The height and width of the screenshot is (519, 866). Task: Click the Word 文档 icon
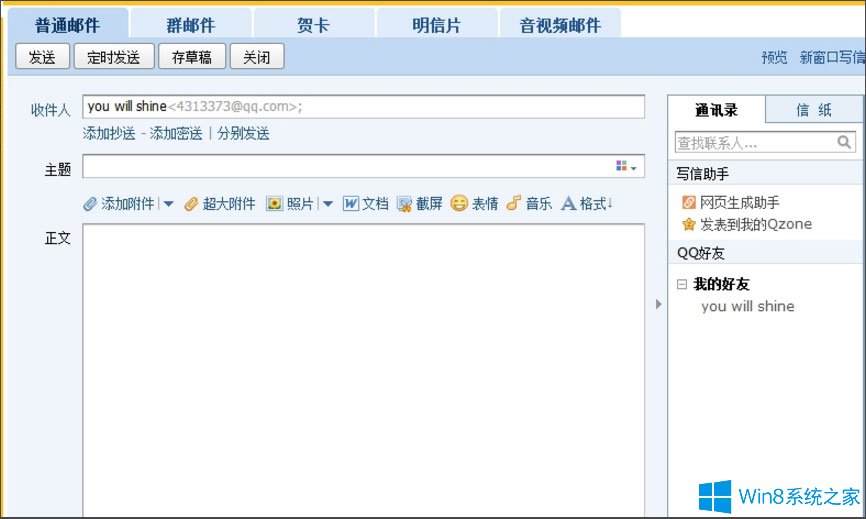[351, 204]
